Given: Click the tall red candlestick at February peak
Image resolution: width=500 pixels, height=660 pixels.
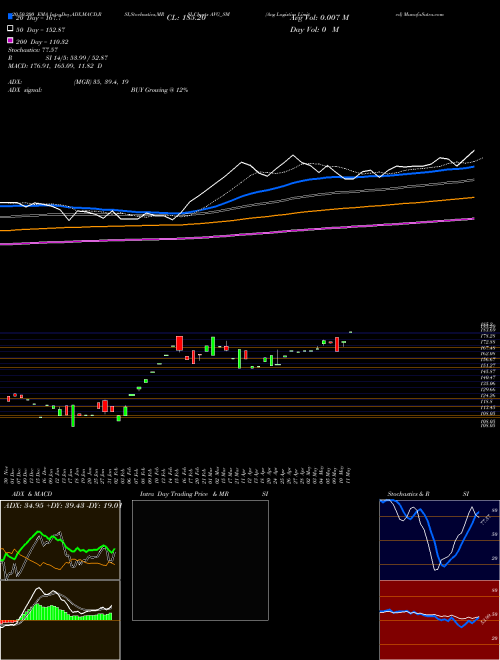Looking at the screenshot, I should [x=179, y=343].
